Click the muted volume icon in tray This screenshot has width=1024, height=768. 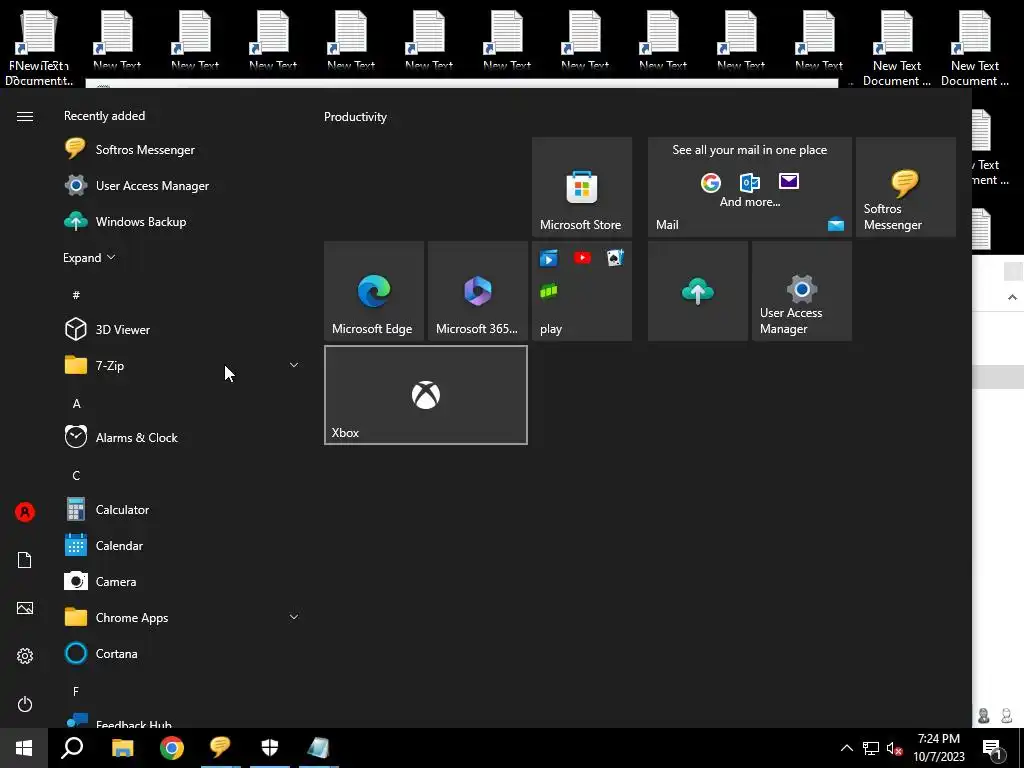pyautogui.click(x=894, y=748)
